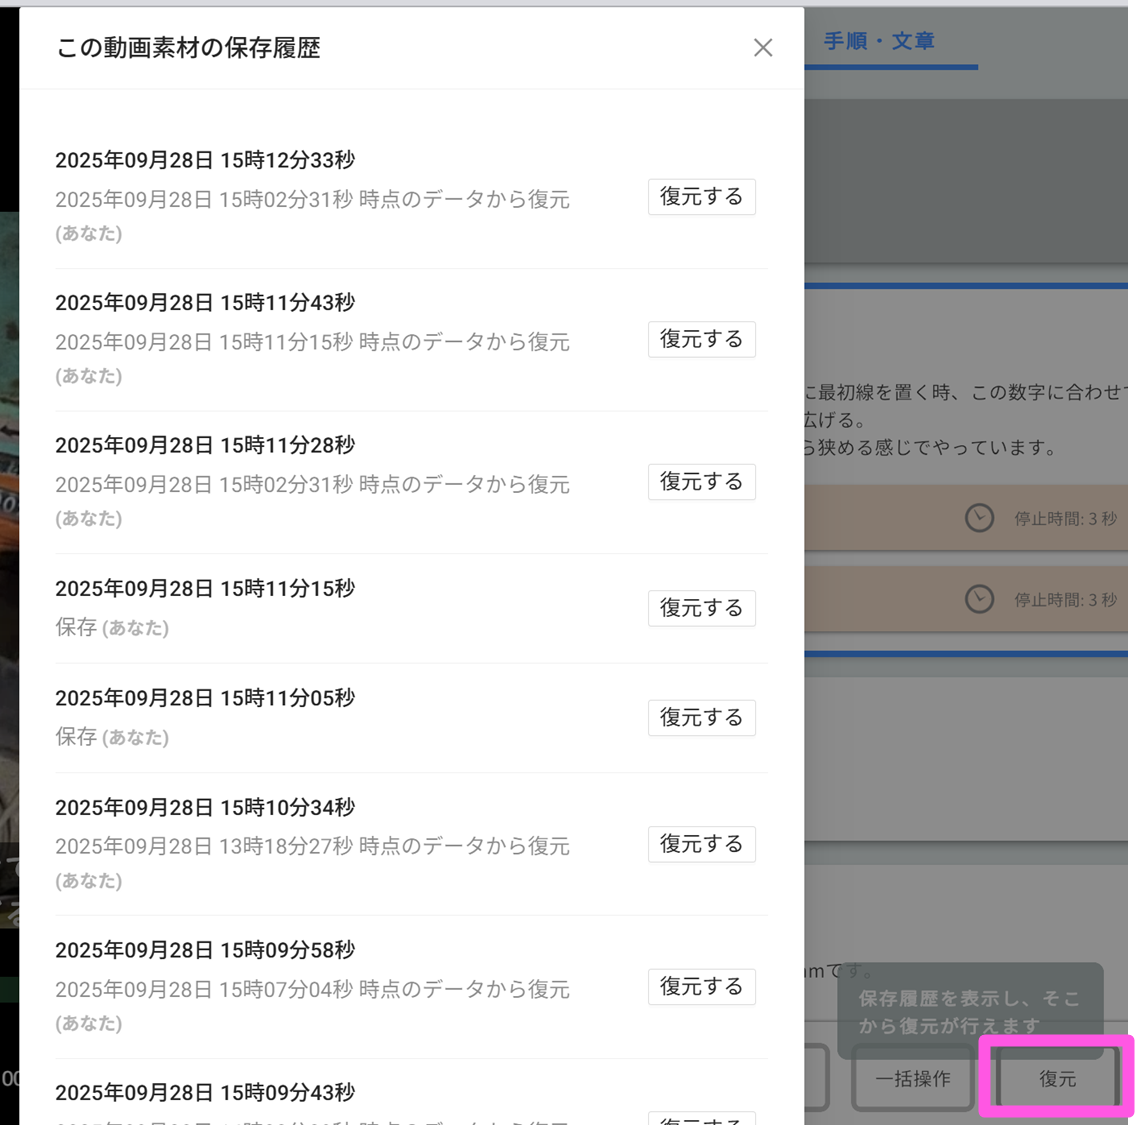Select the first 停止時間: 3 秒 label

[x=1065, y=519]
